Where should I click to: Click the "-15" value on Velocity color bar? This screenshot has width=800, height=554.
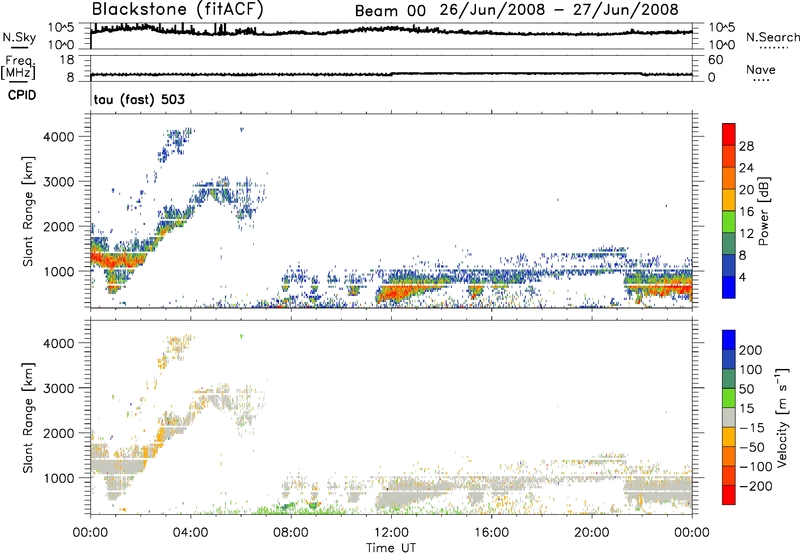click(x=752, y=428)
